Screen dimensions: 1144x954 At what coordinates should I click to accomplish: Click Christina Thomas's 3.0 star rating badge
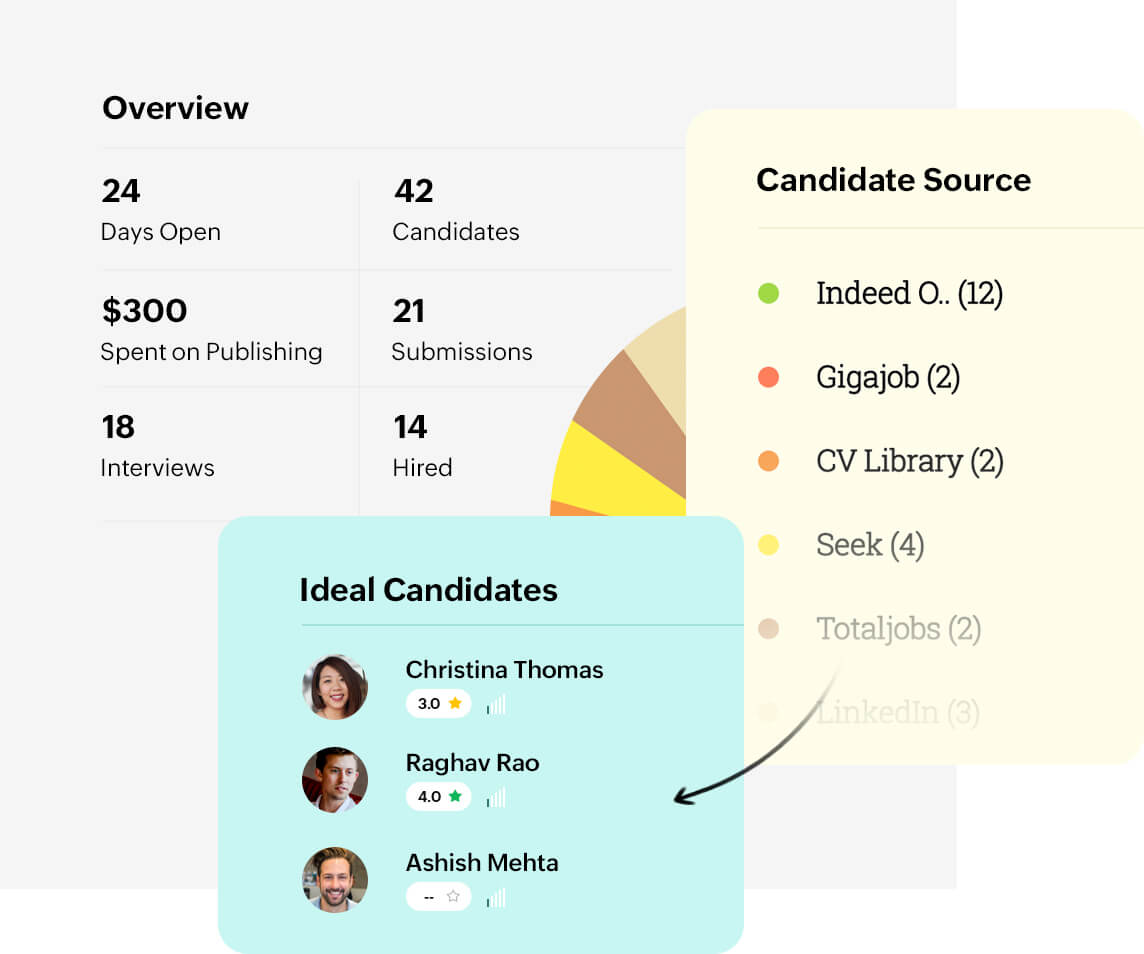pyautogui.click(x=438, y=704)
